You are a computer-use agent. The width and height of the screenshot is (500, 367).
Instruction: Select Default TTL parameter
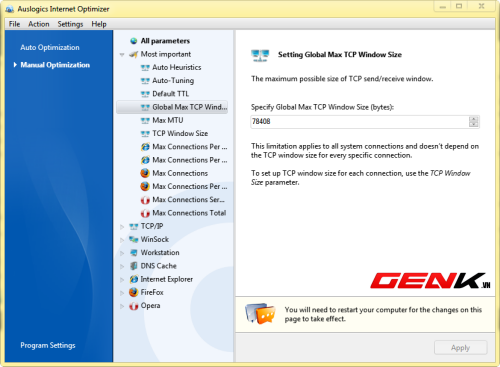pyautogui.click(x=170, y=94)
